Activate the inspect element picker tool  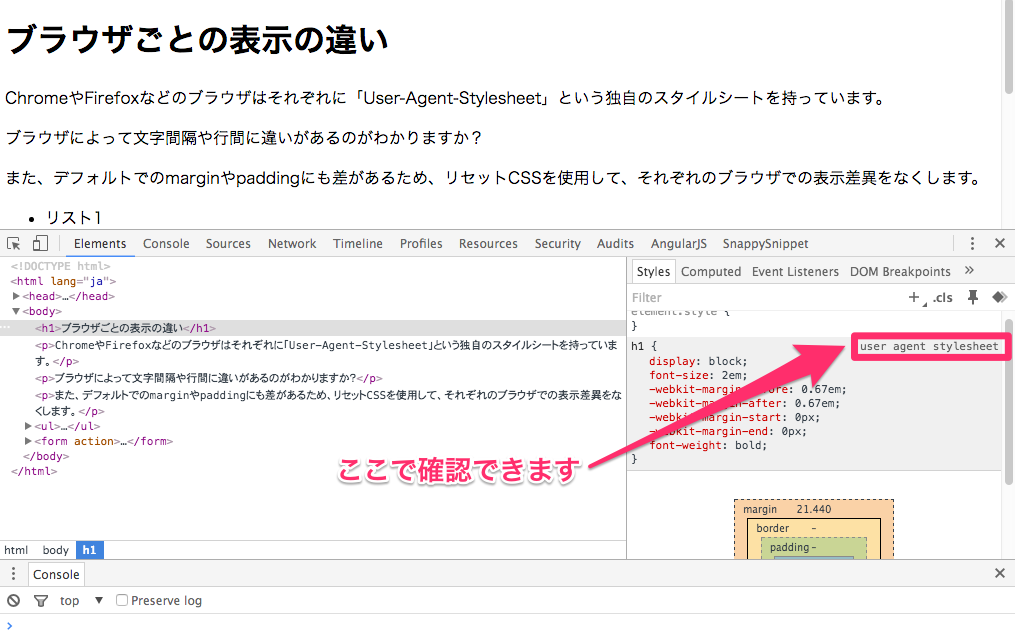click(x=14, y=243)
